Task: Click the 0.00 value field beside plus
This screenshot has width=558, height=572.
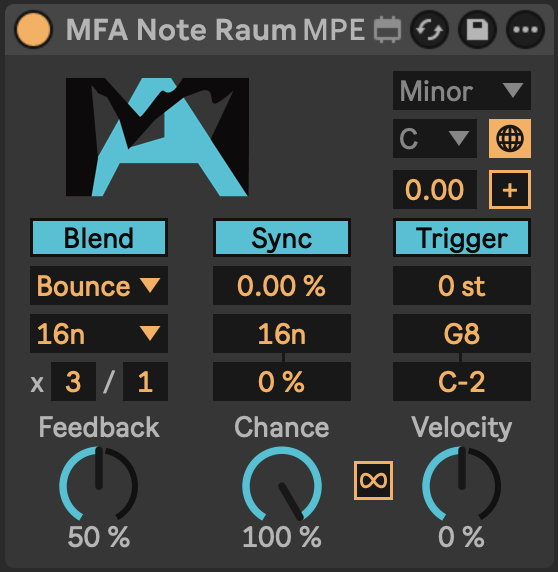Action: tap(435, 189)
